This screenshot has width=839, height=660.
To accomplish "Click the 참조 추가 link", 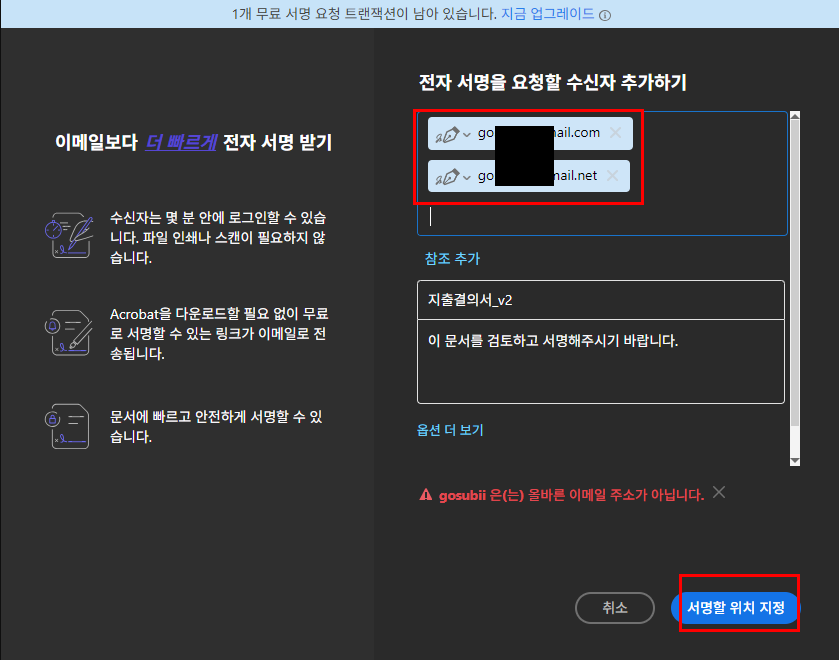I will pos(452,259).
